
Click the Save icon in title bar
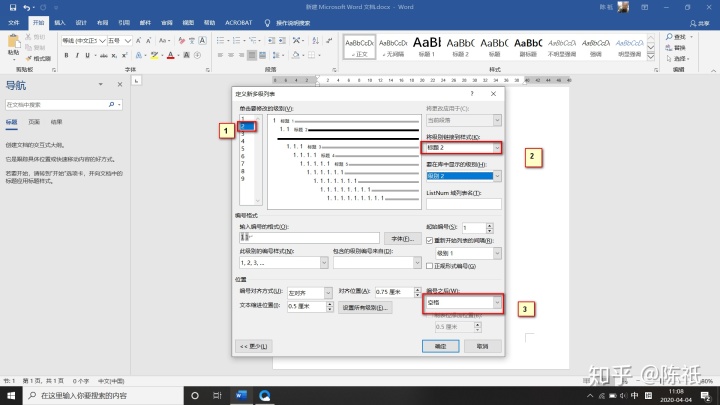pos(13,7)
